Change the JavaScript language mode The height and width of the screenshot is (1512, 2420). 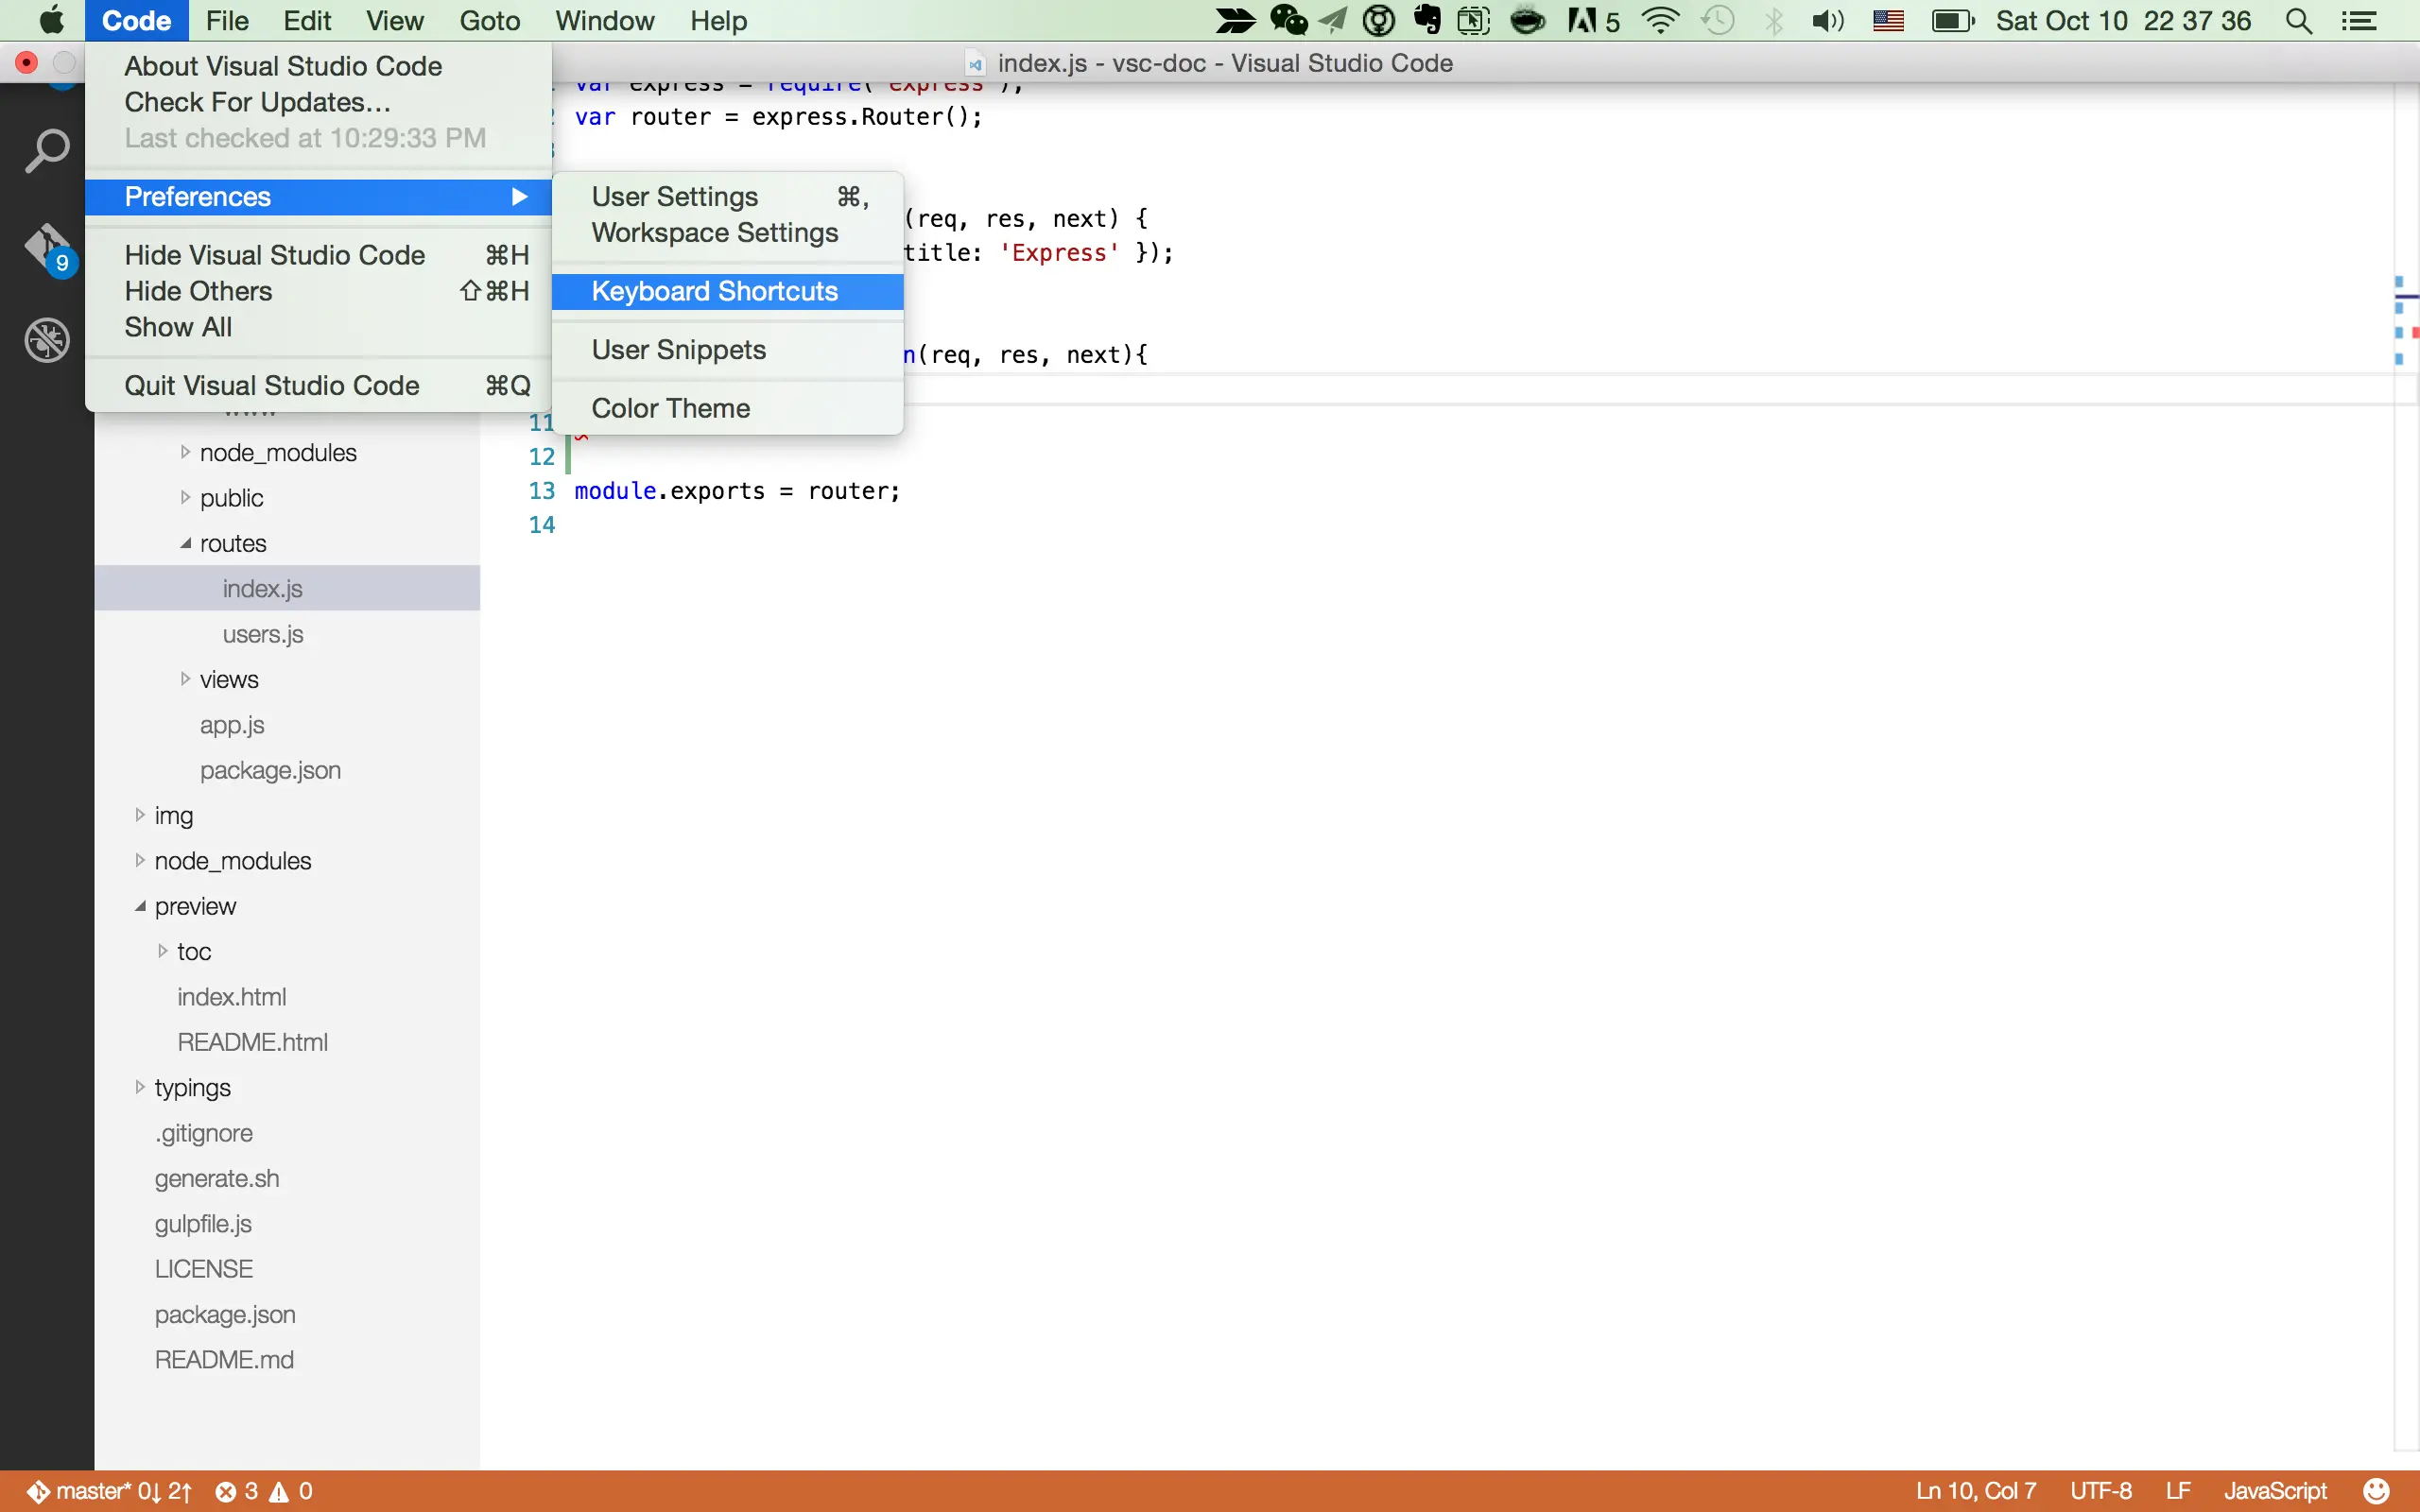pos(2274,1491)
